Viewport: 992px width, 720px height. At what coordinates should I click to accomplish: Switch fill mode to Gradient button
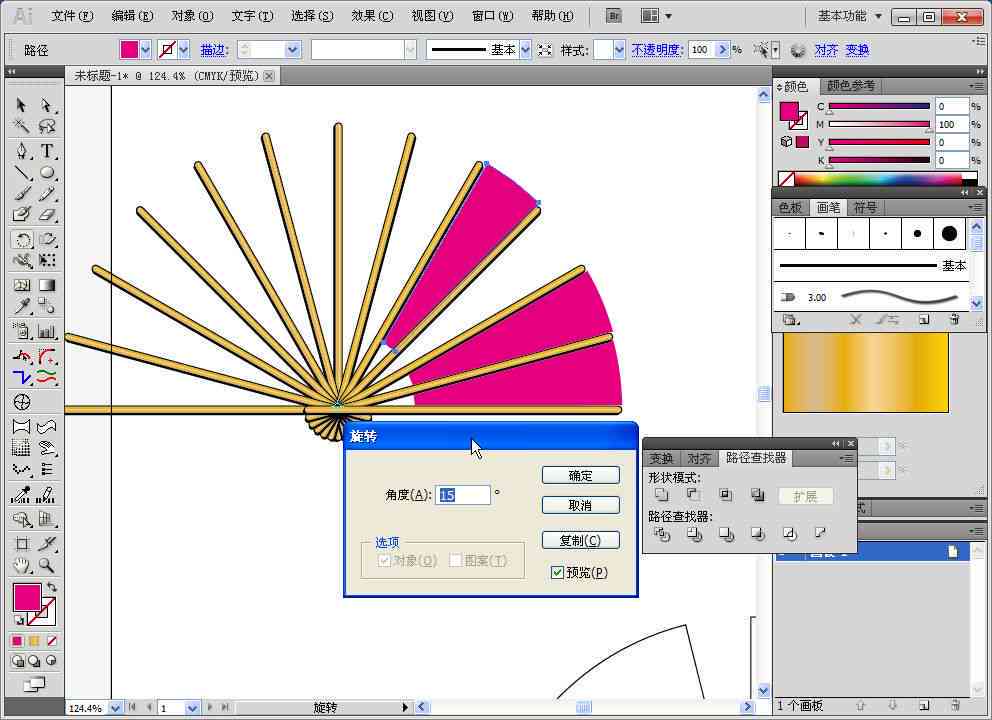click(34, 642)
